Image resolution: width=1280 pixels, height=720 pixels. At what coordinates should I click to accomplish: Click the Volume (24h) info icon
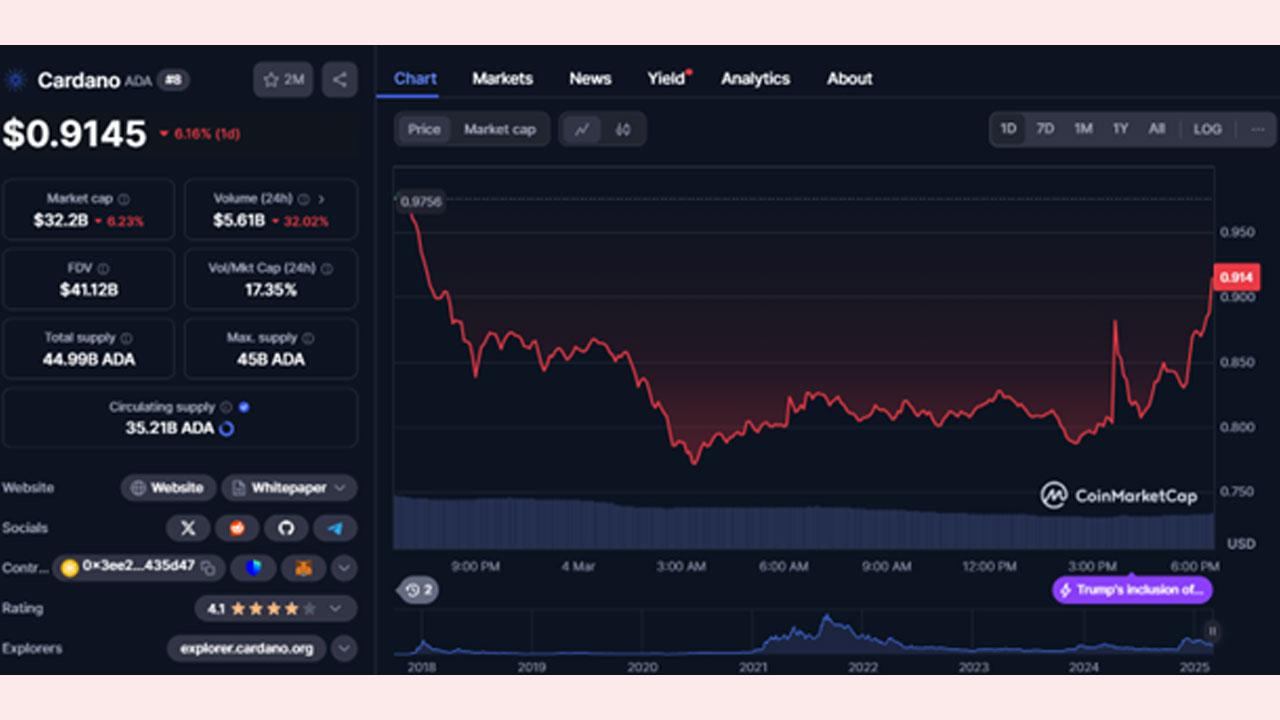point(303,199)
